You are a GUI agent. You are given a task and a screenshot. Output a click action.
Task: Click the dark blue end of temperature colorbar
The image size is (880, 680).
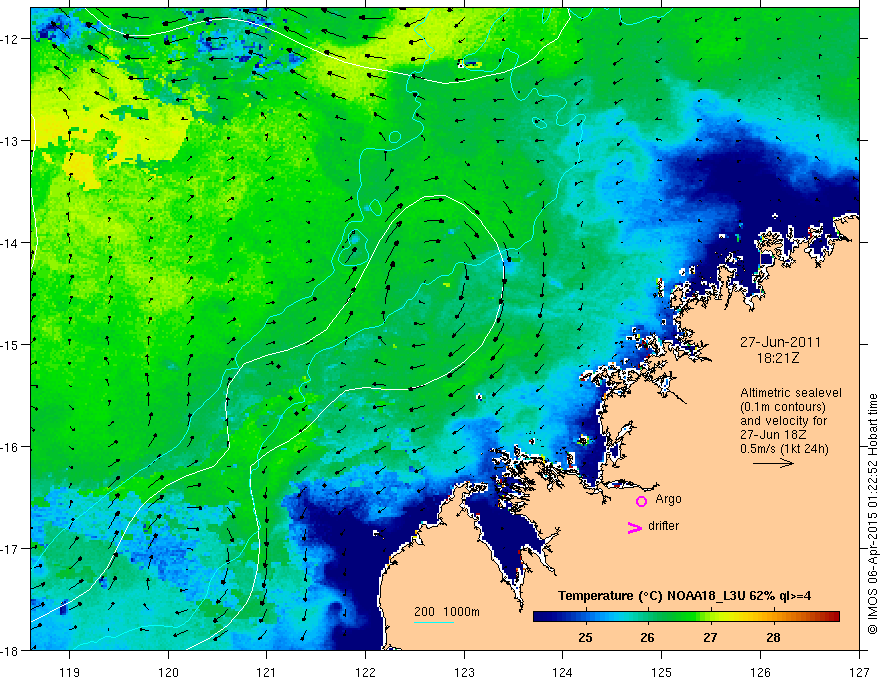(542, 617)
